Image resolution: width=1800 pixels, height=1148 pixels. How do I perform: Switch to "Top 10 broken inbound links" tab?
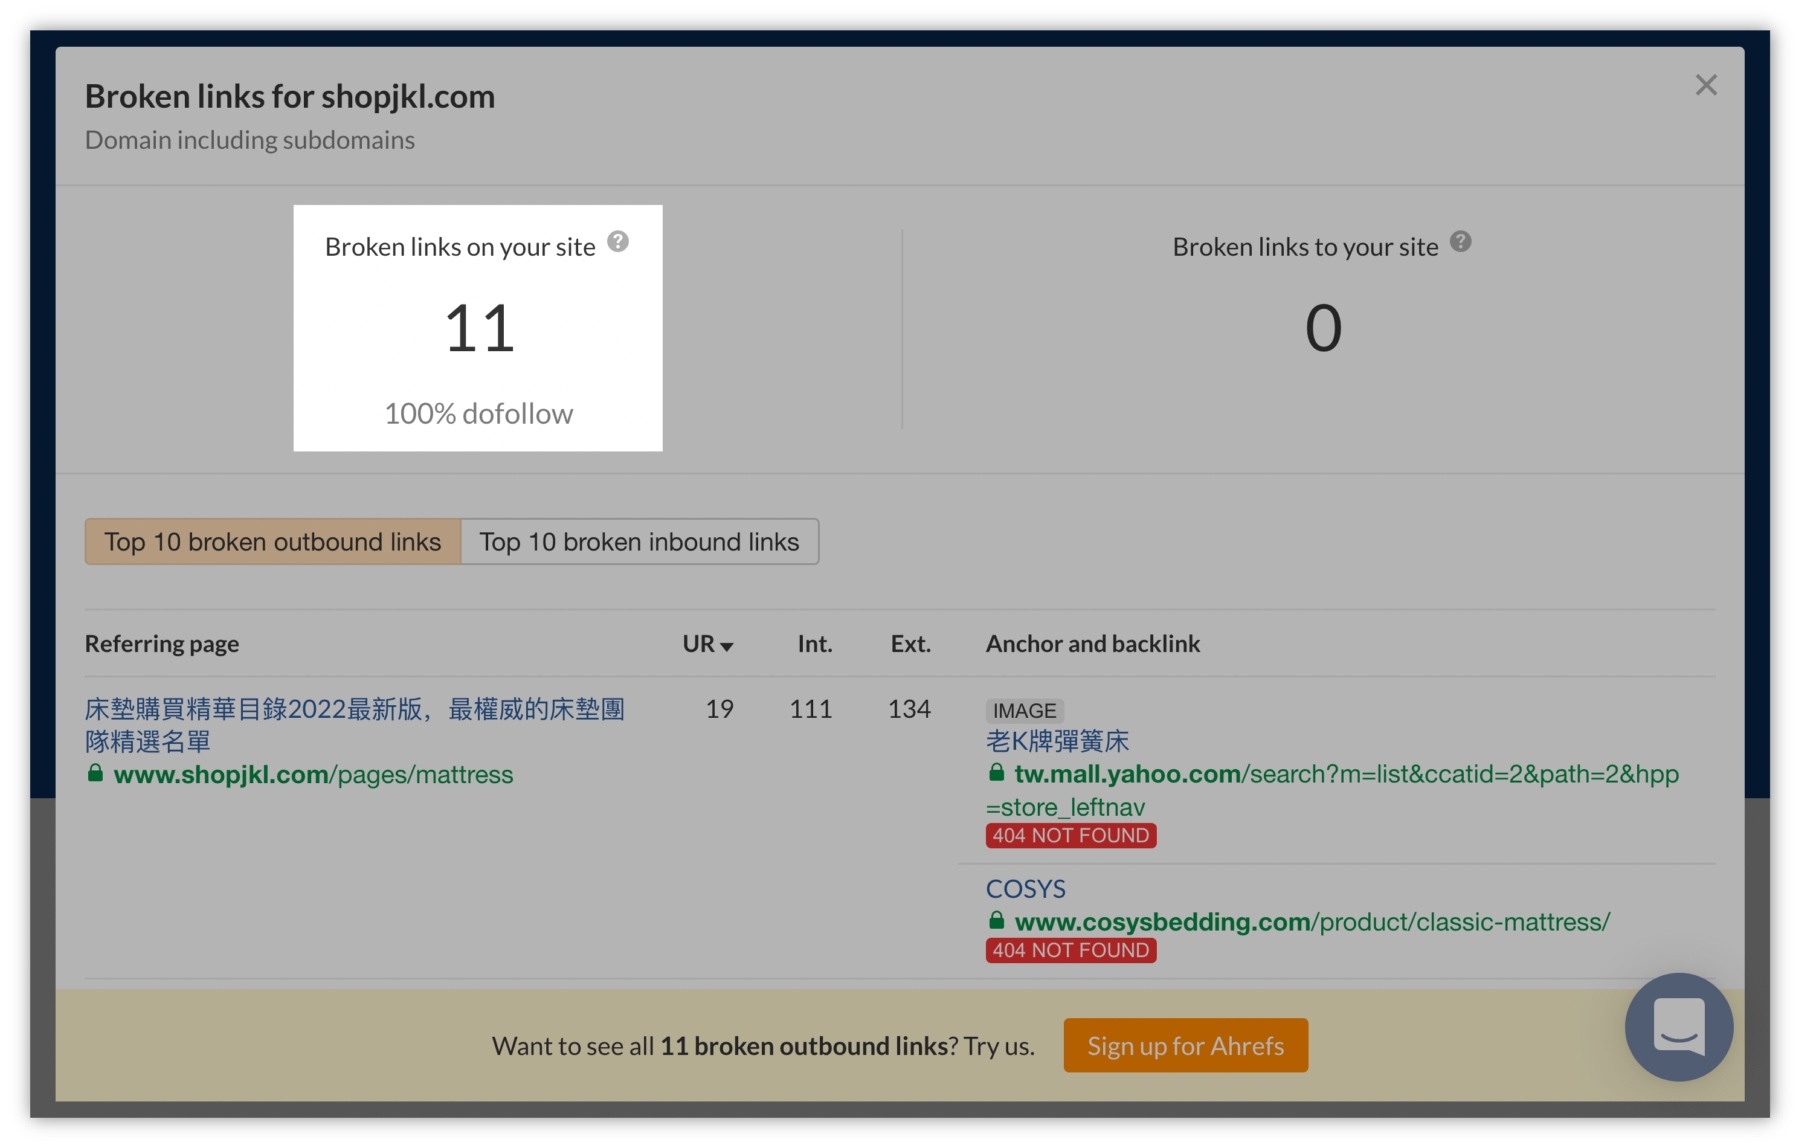(x=639, y=541)
